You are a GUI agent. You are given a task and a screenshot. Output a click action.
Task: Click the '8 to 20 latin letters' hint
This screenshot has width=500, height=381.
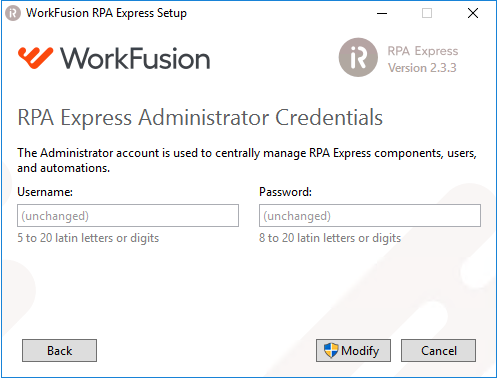(x=330, y=238)
